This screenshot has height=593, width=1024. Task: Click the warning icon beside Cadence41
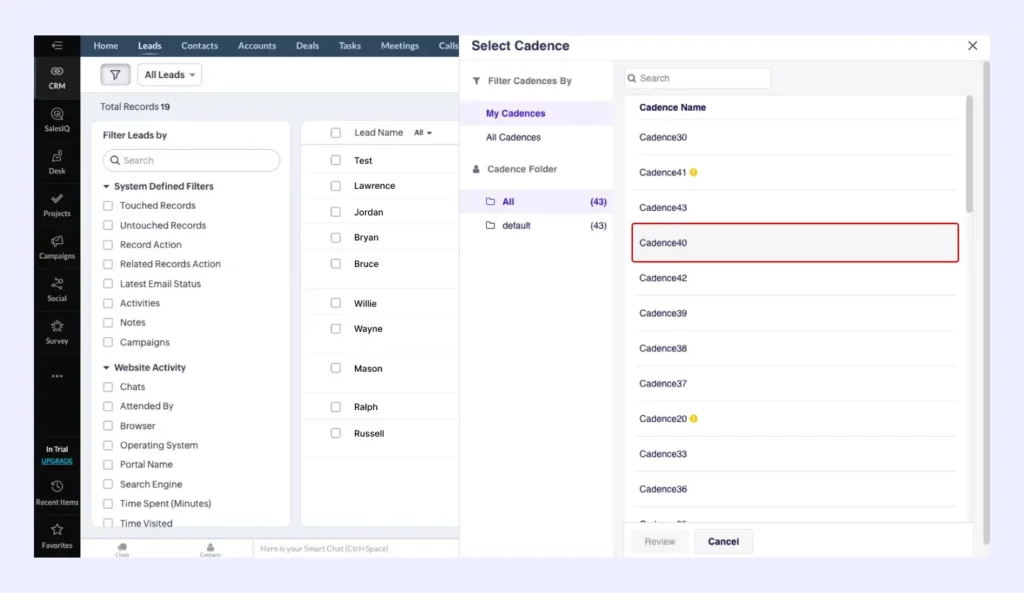(x=694, y=172)
